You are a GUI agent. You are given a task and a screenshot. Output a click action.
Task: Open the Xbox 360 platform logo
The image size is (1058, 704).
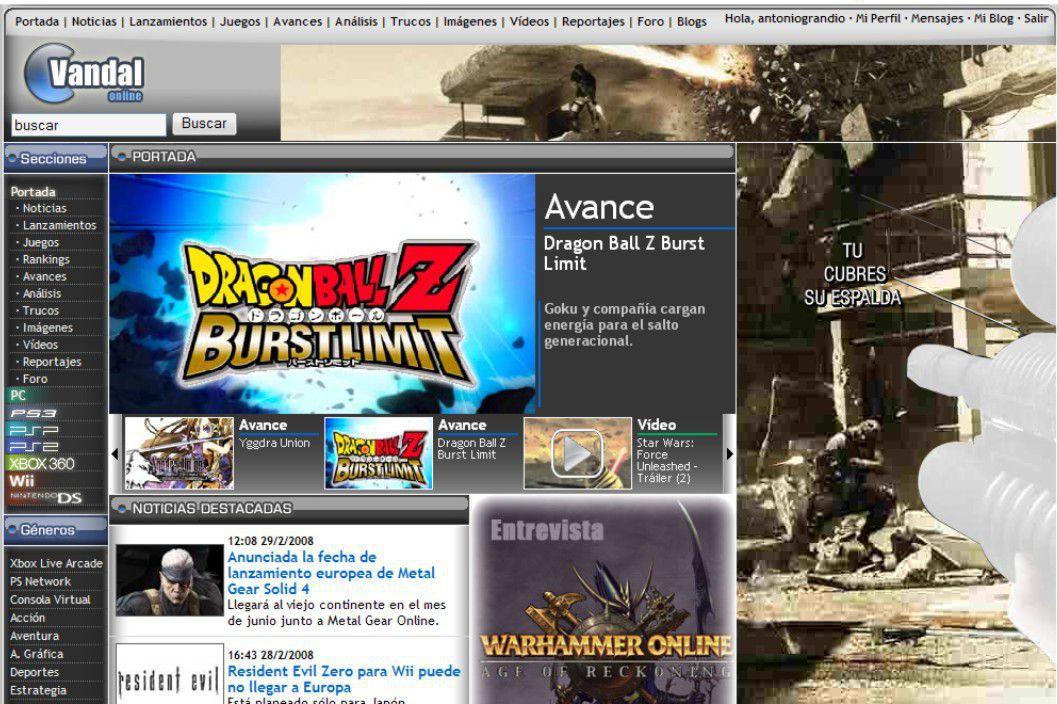[x=41, y=464]
